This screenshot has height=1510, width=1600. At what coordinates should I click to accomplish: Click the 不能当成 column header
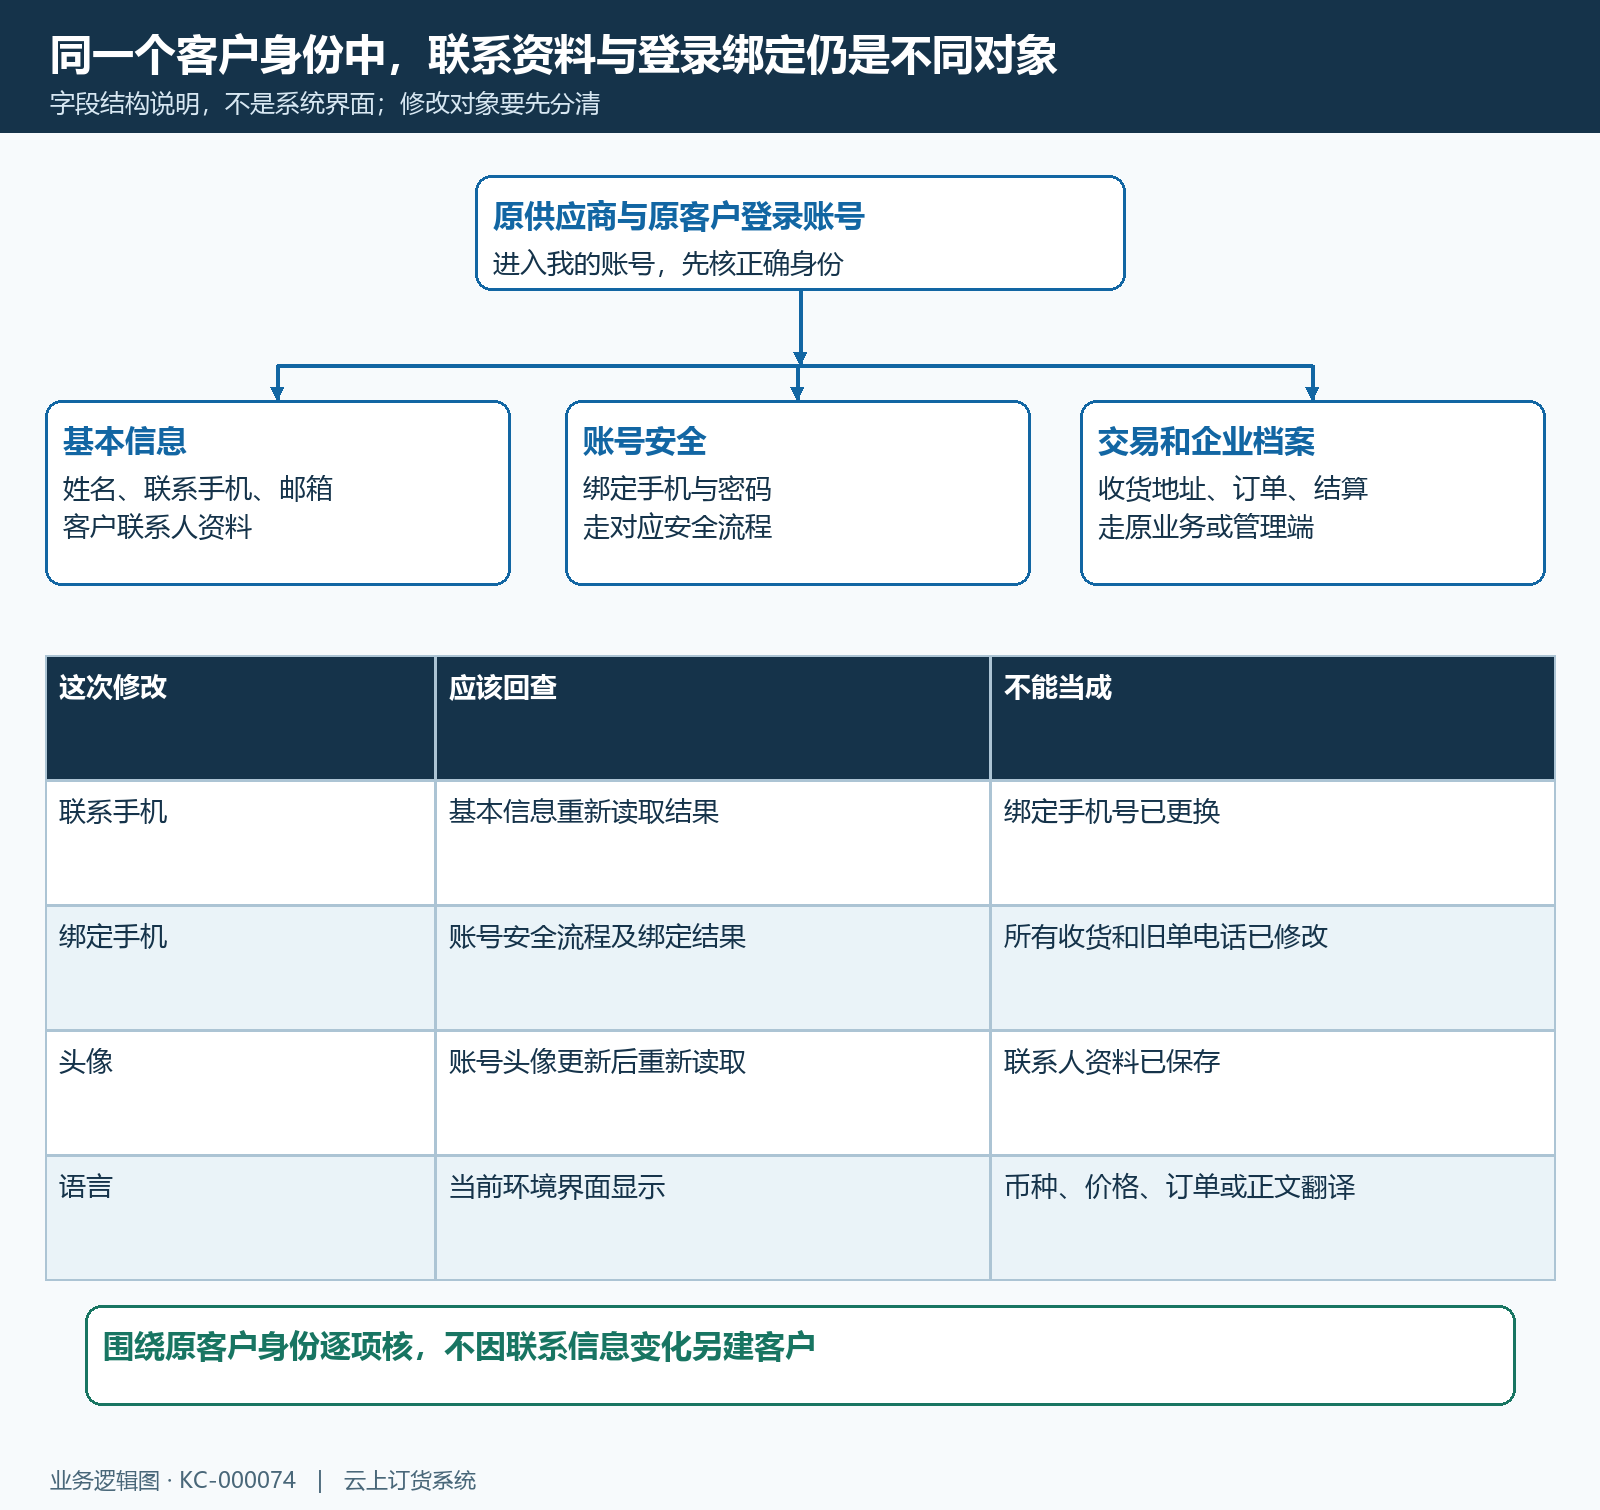(1273, 718)
